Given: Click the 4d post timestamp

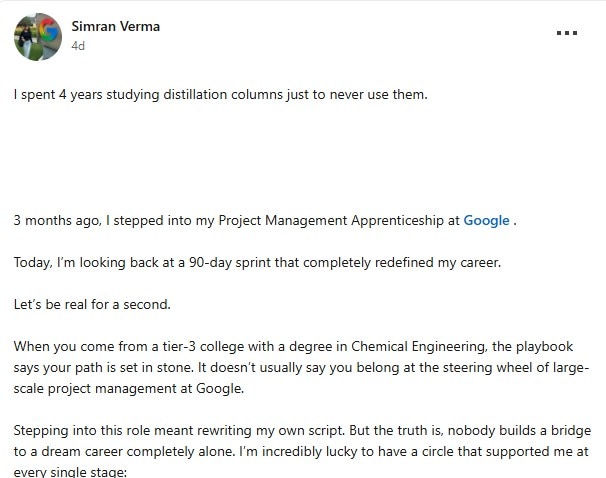Looking at the screenshot, I should tap(78, 46).
